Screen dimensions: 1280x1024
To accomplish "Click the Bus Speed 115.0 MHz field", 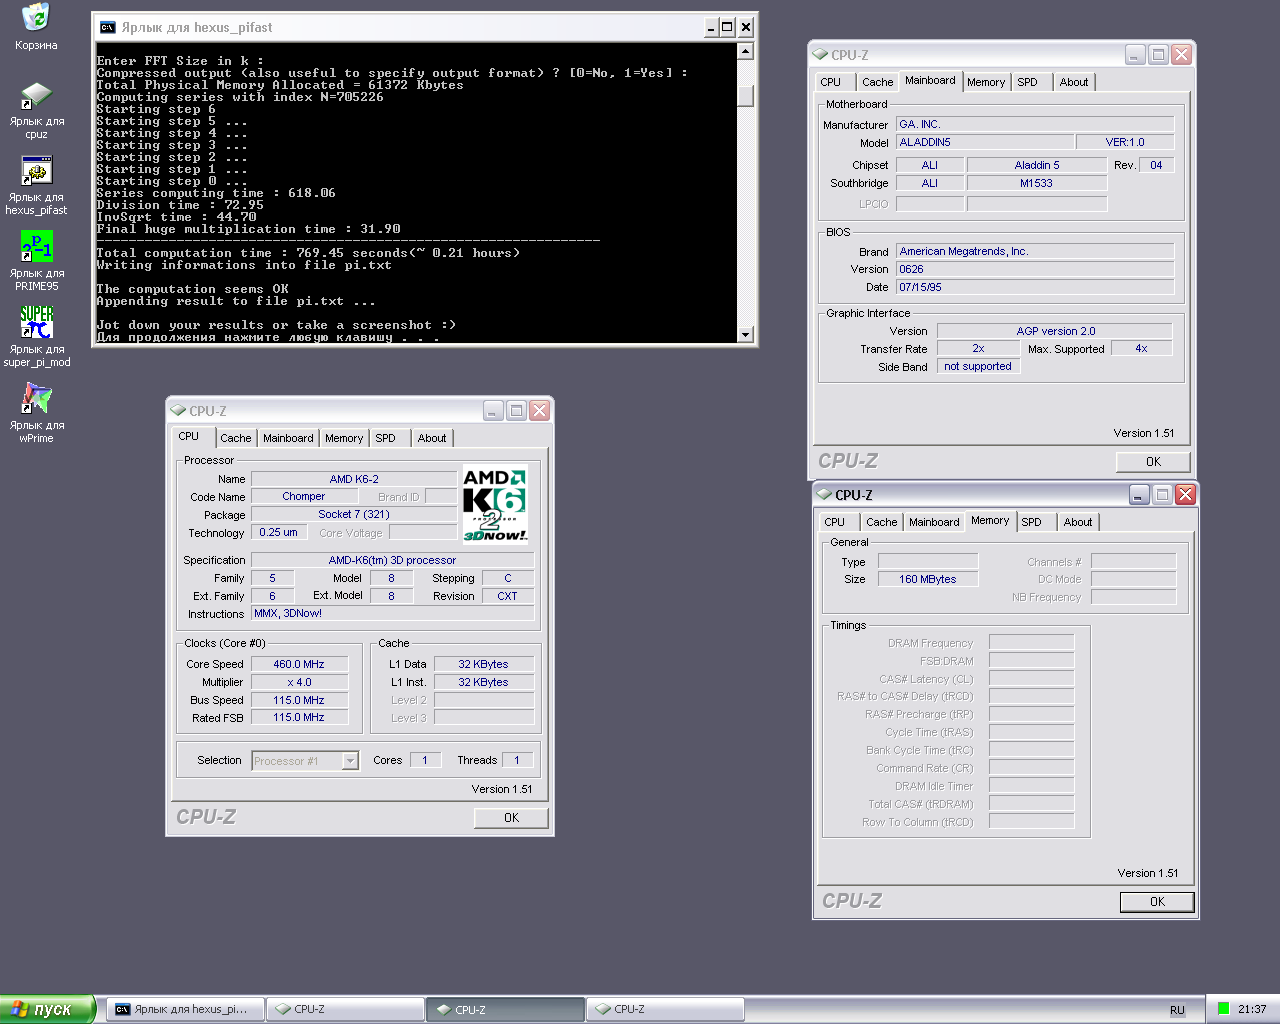I will pos(299,700).
